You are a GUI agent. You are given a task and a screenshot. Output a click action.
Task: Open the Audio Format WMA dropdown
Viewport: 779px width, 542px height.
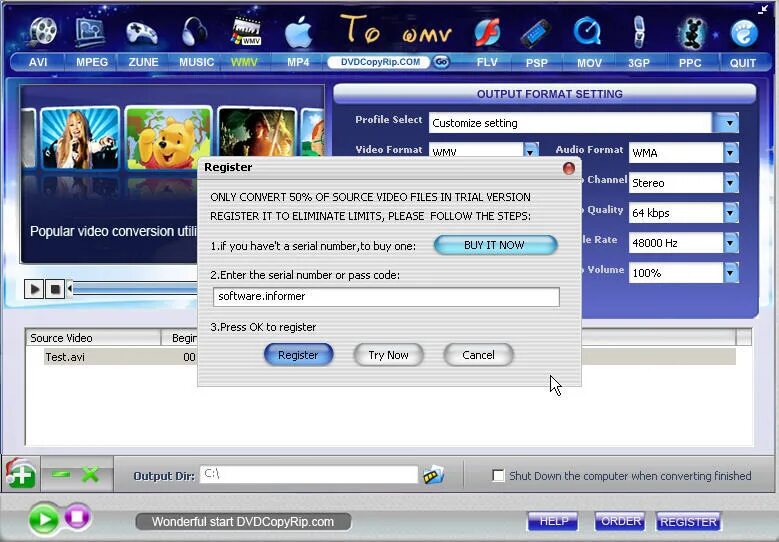click(730, 153)
